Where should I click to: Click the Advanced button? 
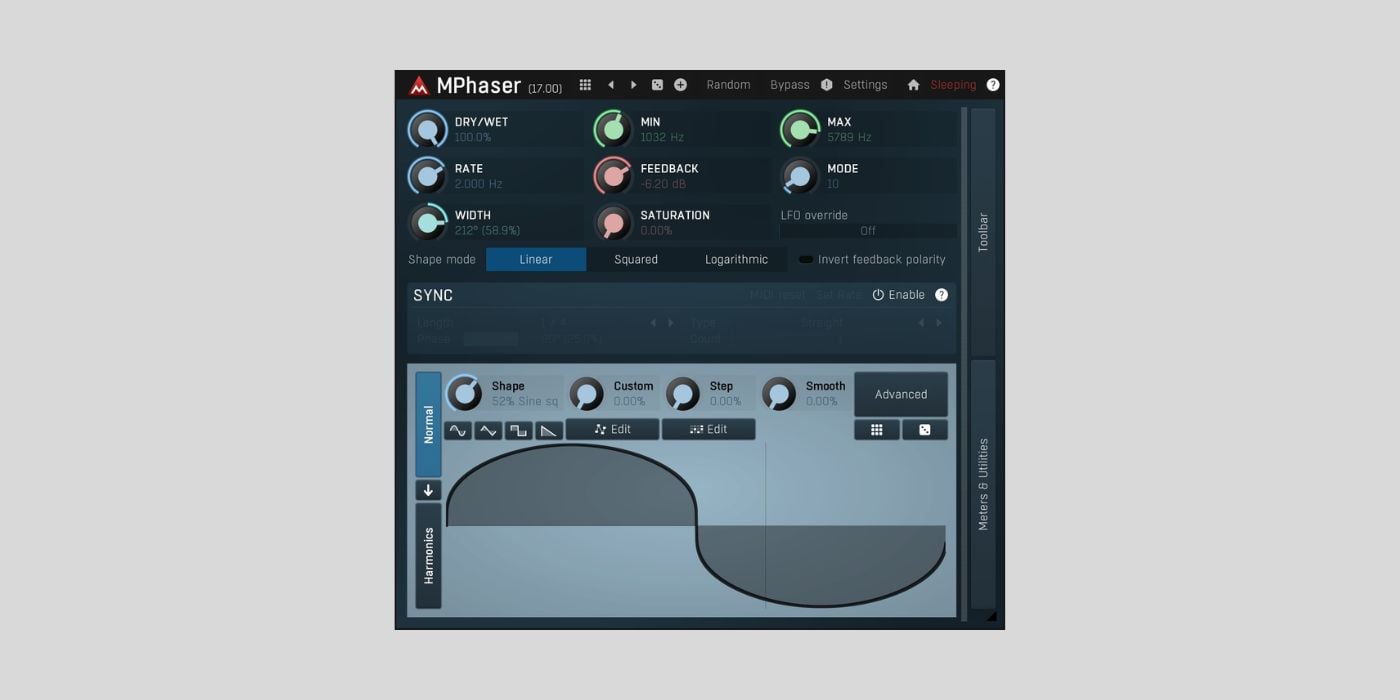coord(900,394)
